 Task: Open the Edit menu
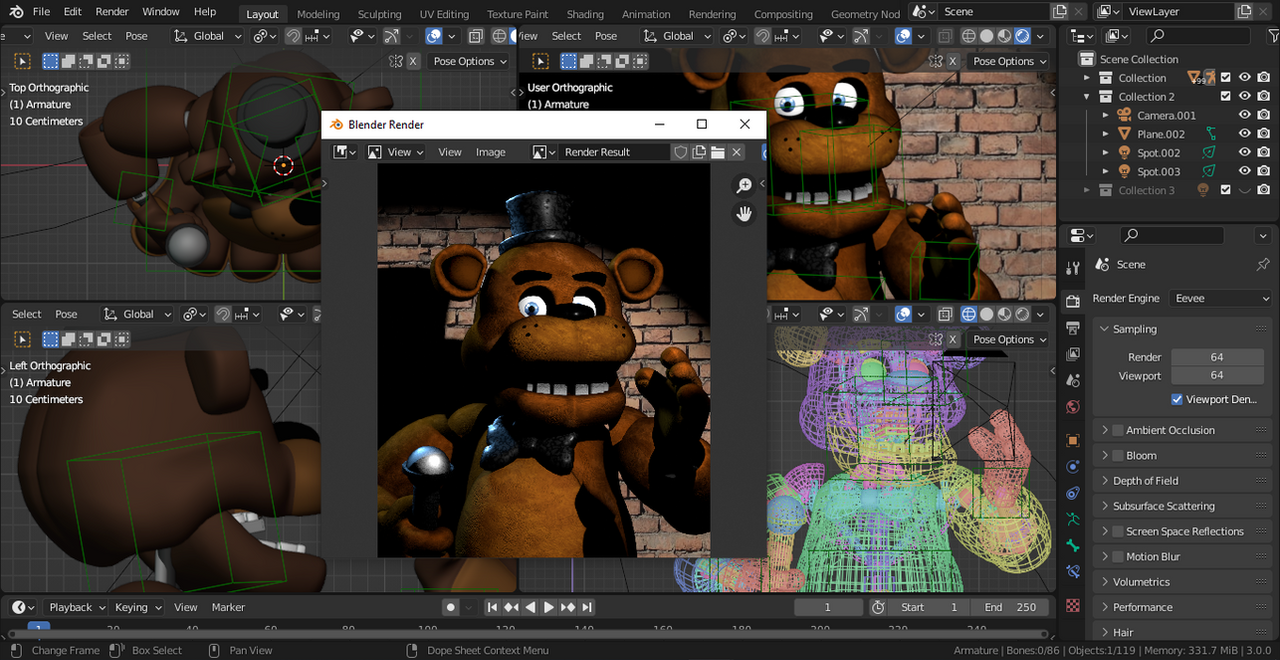pyautogui.click(x=73, y=12)
